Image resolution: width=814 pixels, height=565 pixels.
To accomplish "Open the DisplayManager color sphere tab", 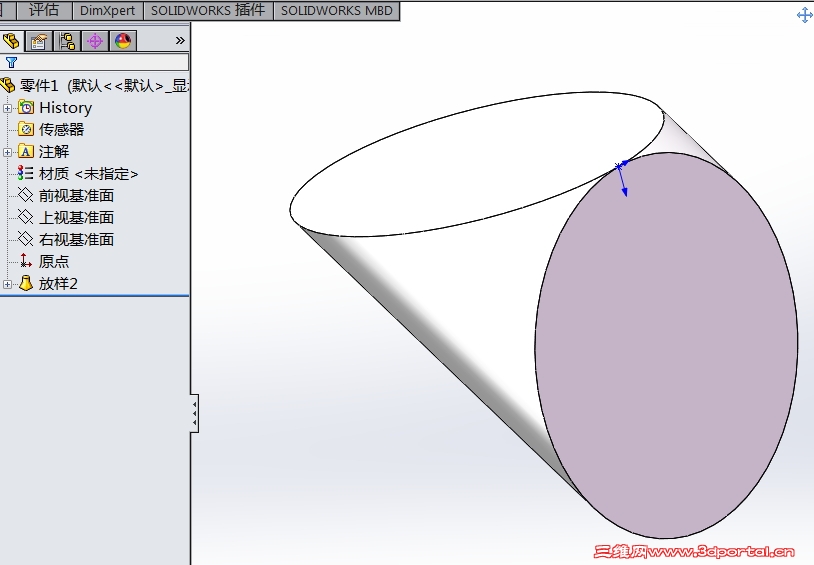I will click(123, 41).
